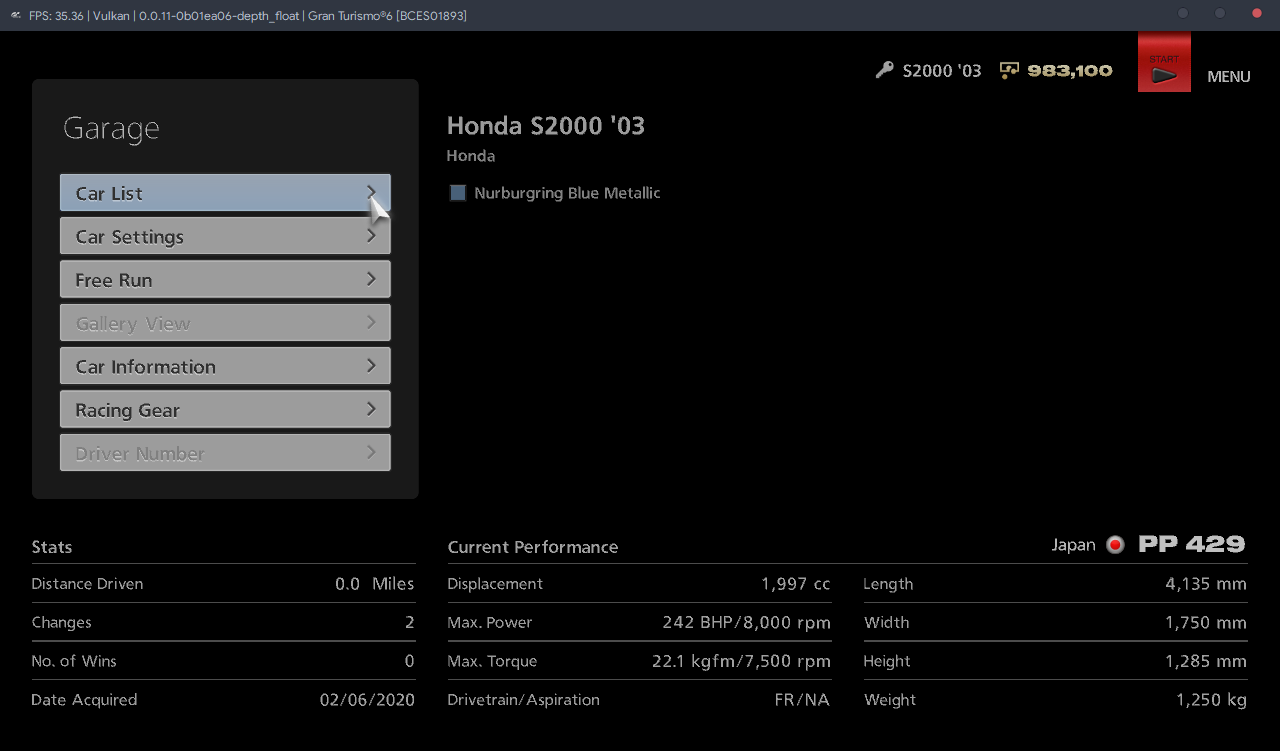
Task: Click the chevron arrow on Car Information
Action: tap(371, 365)
